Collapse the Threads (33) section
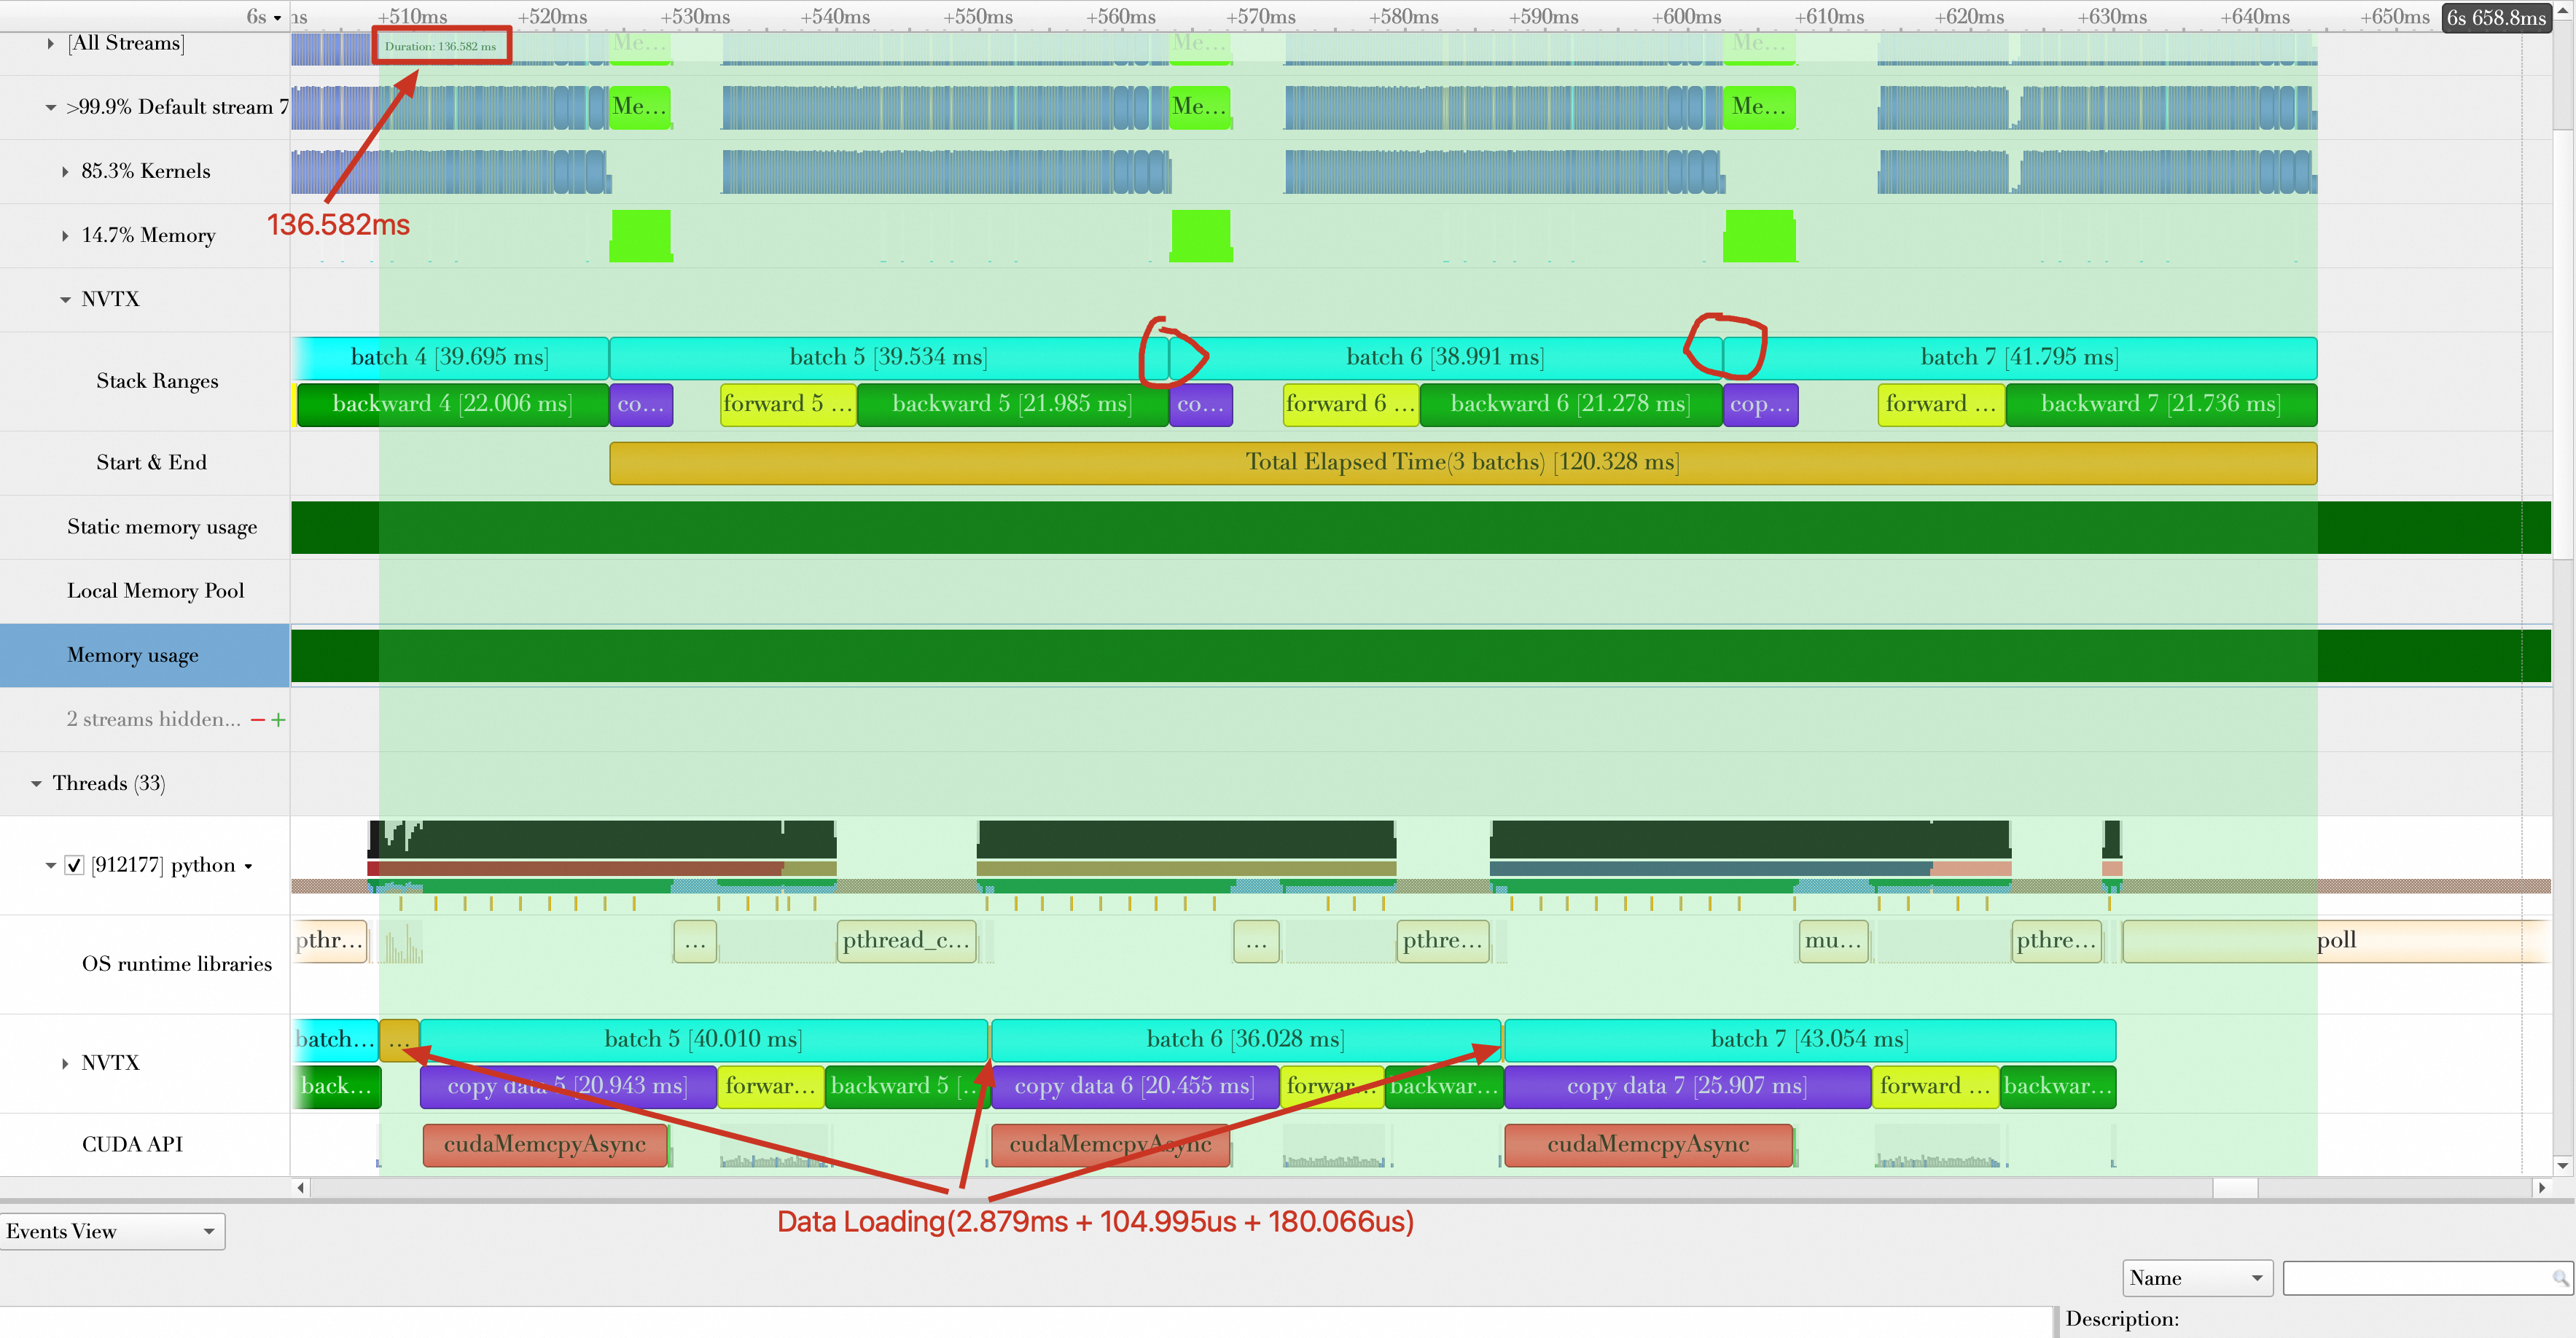Screen dimensions: 2576x1338 tap(36, 784)
